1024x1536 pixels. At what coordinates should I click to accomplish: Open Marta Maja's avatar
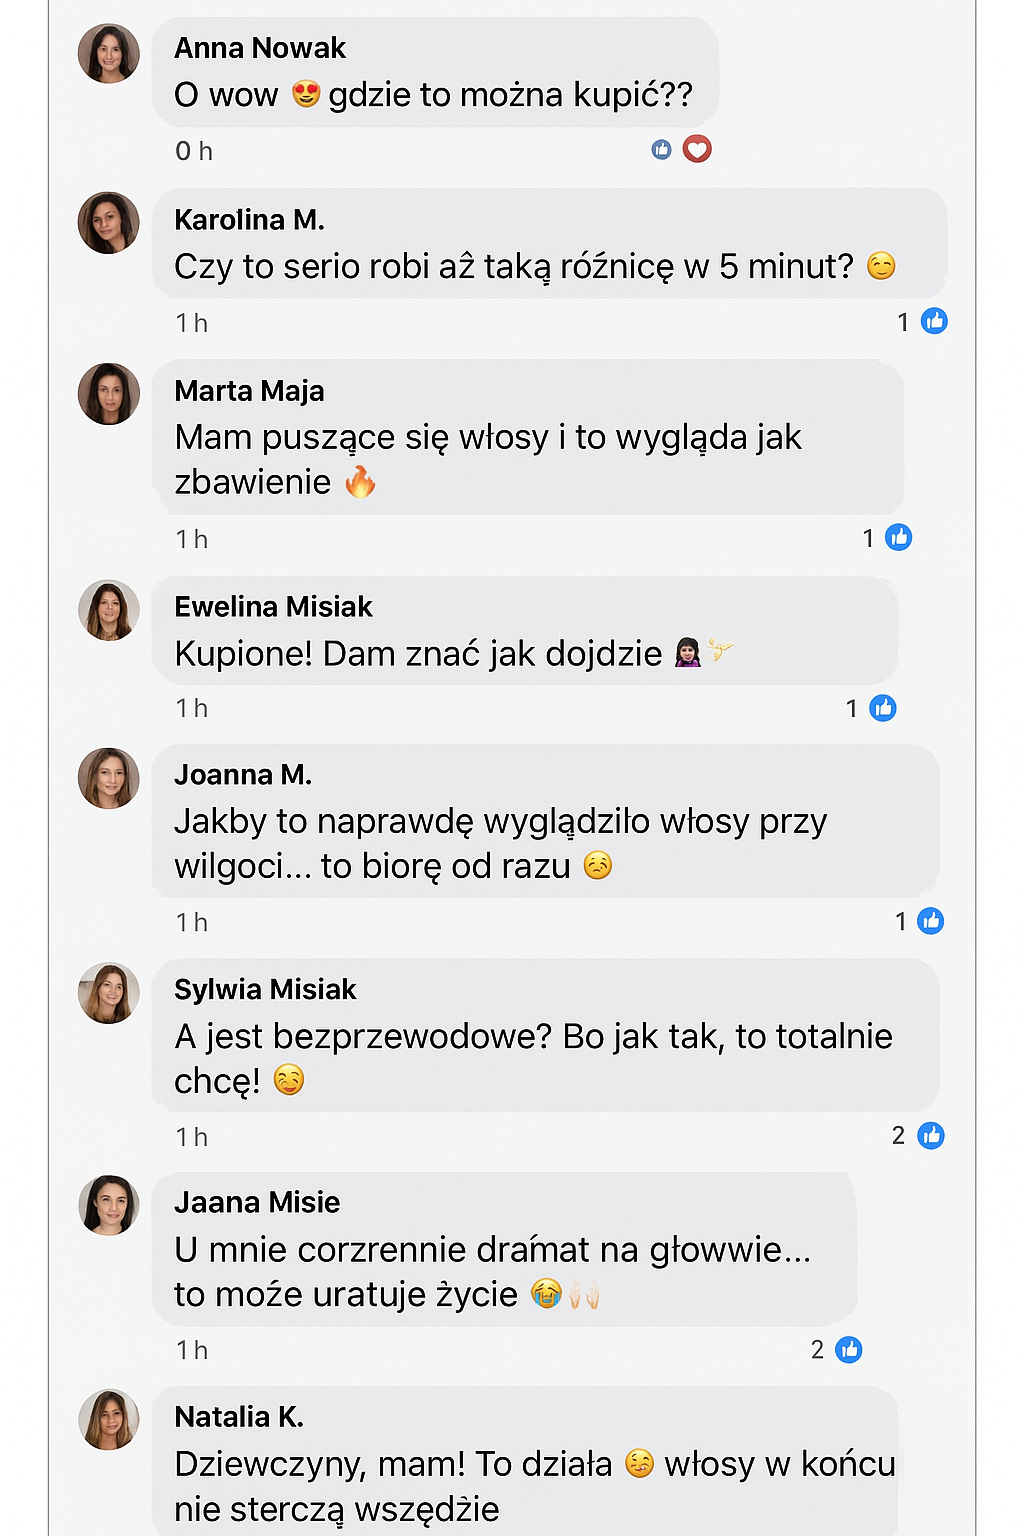click(x=109, y=394)
